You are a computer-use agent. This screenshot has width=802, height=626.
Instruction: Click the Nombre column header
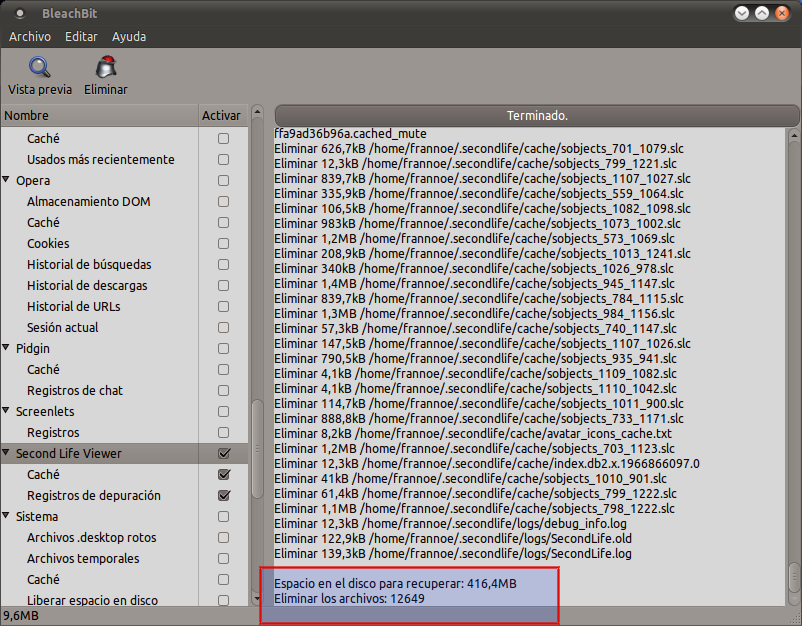click(100, 116)
